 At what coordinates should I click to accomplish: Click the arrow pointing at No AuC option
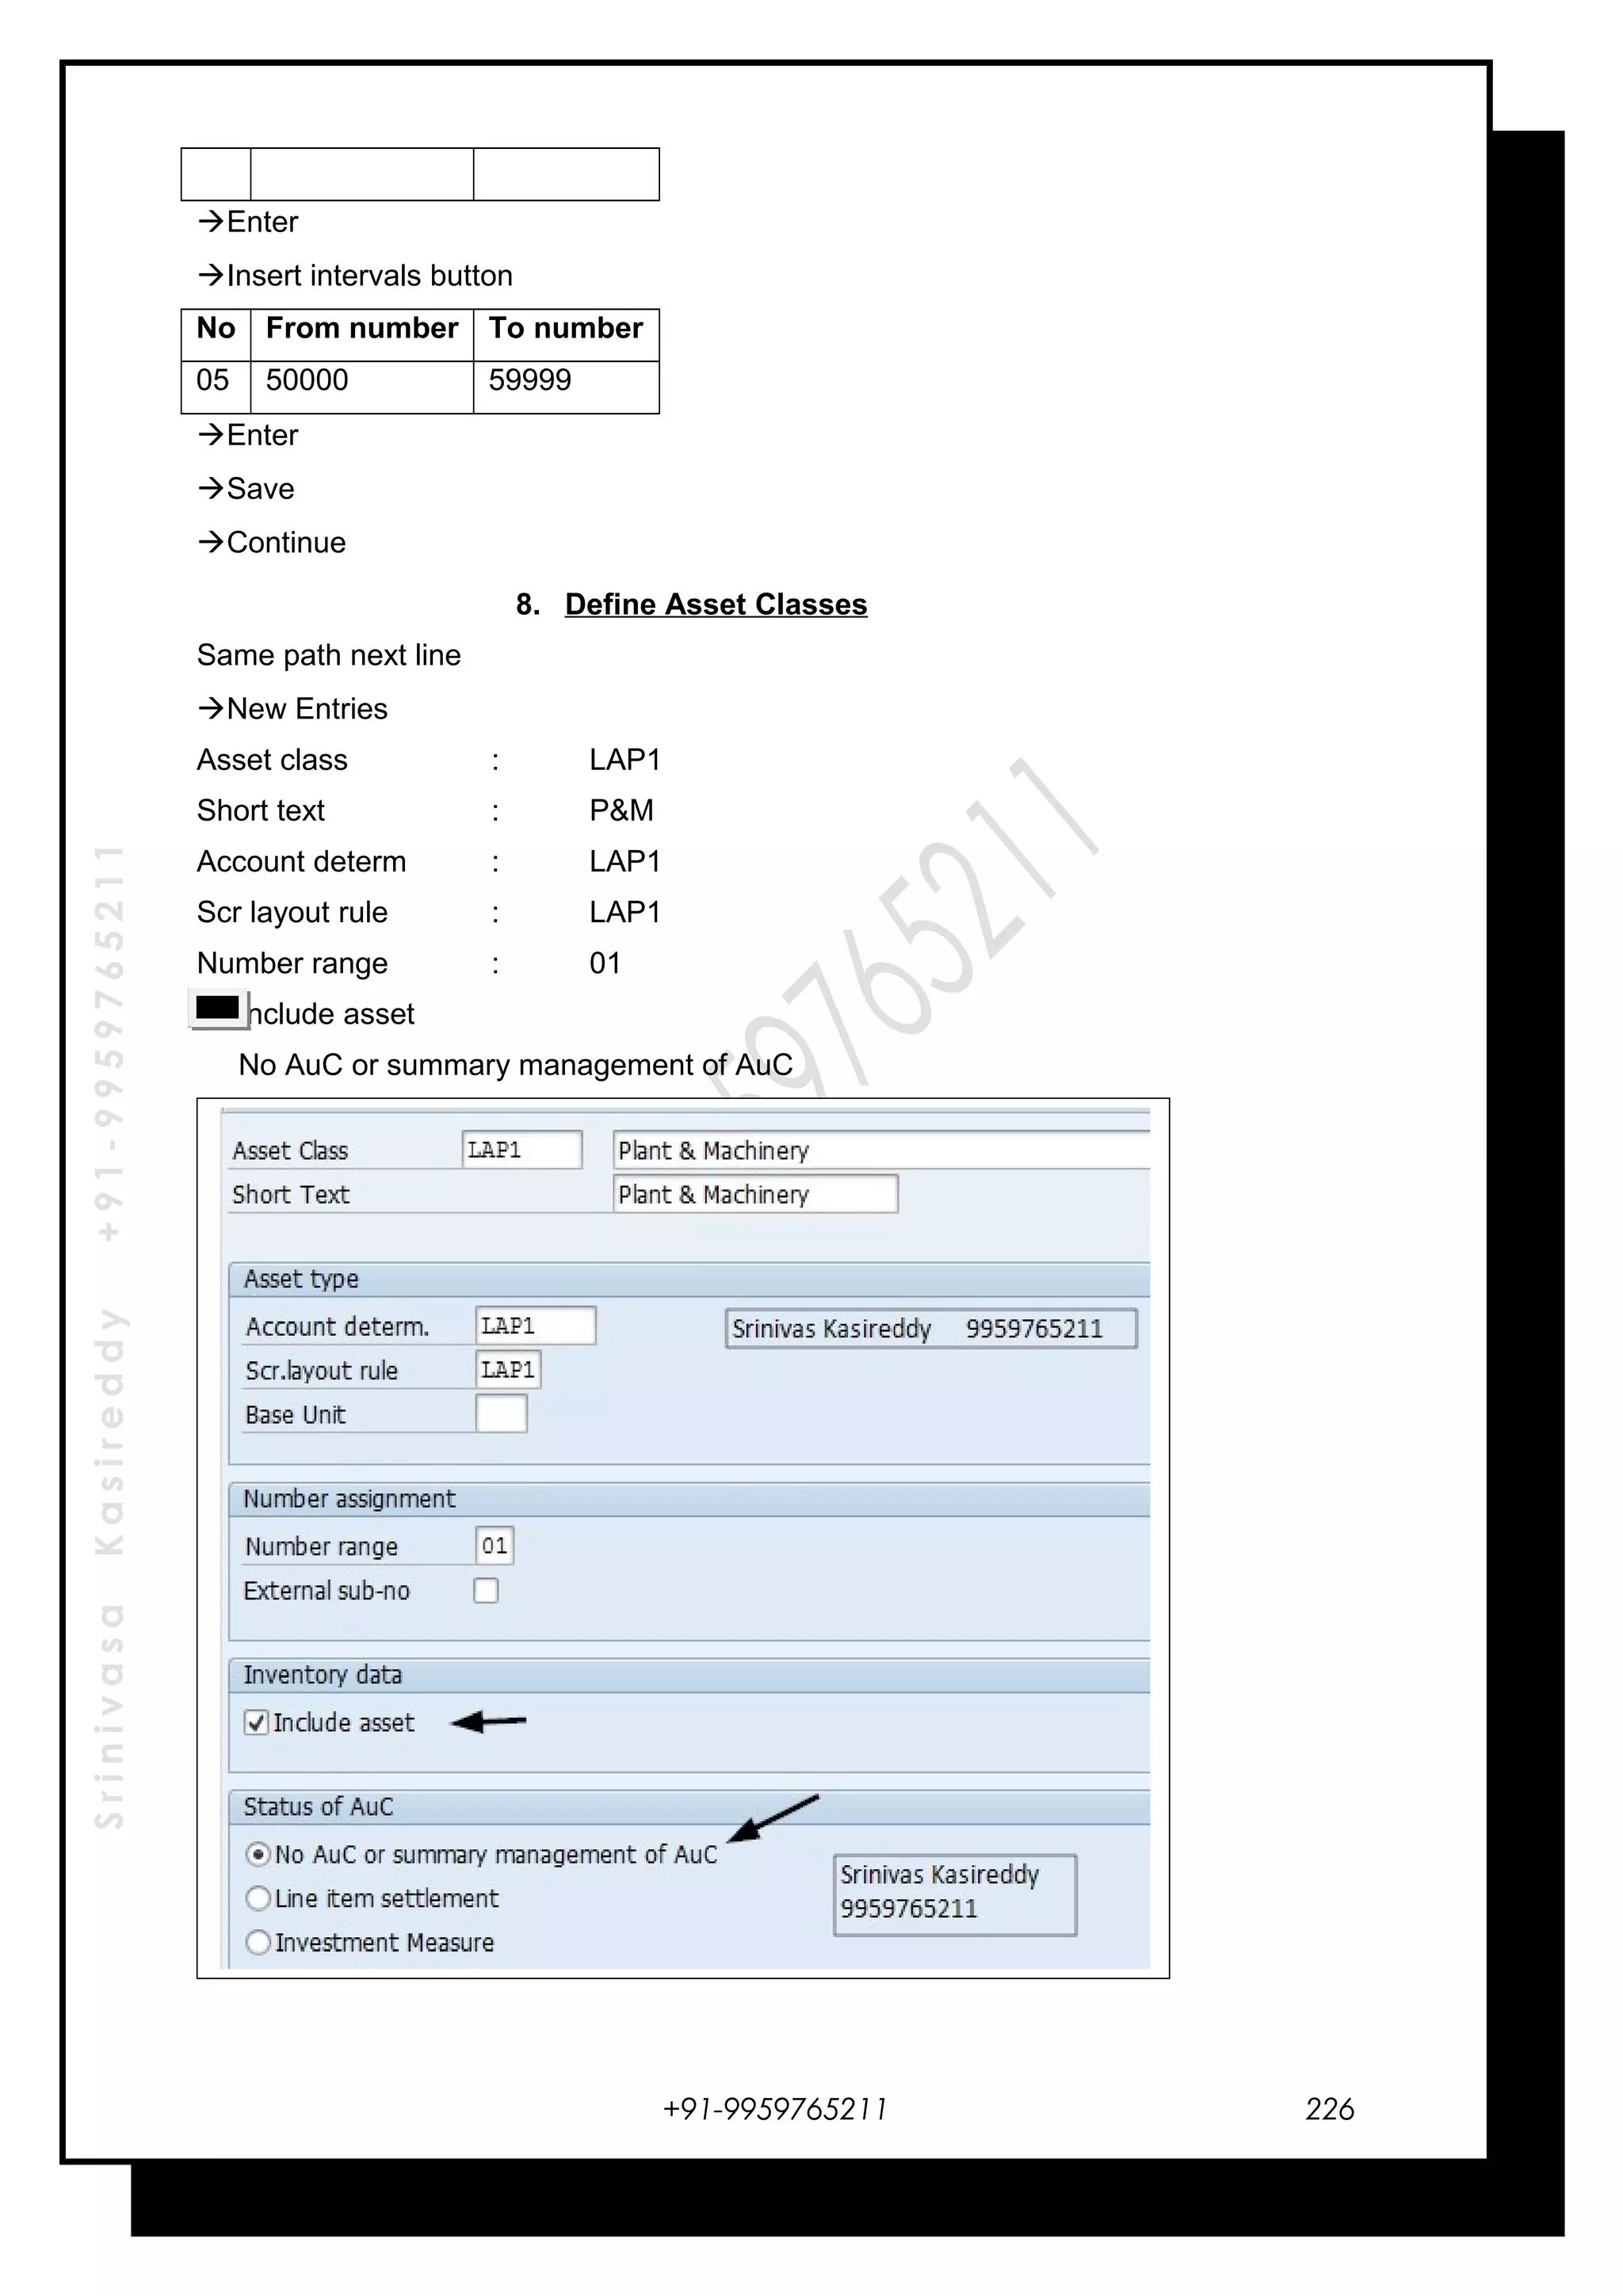tap(771, 1819)
